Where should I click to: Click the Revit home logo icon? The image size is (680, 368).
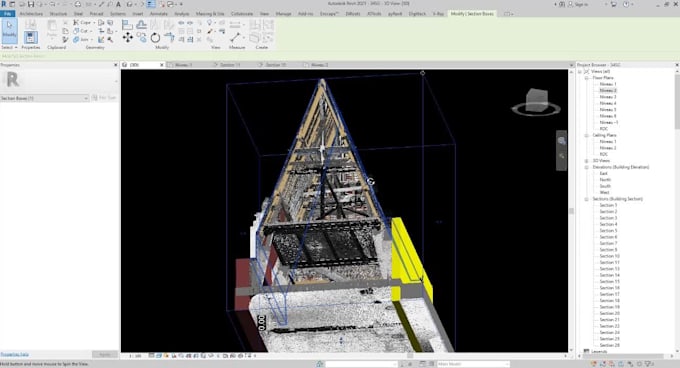[x=4, y=4]
